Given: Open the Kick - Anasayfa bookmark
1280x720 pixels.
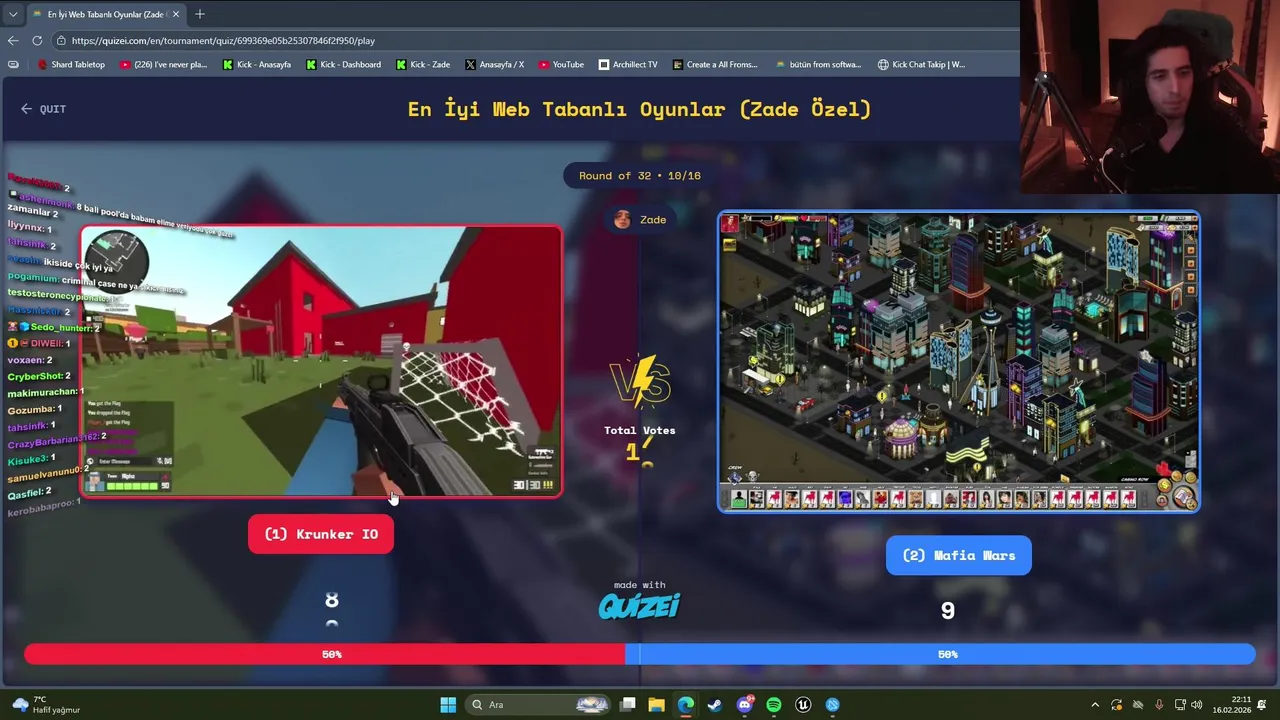Looking at the screenshot, I should click(x=256, y=64).
